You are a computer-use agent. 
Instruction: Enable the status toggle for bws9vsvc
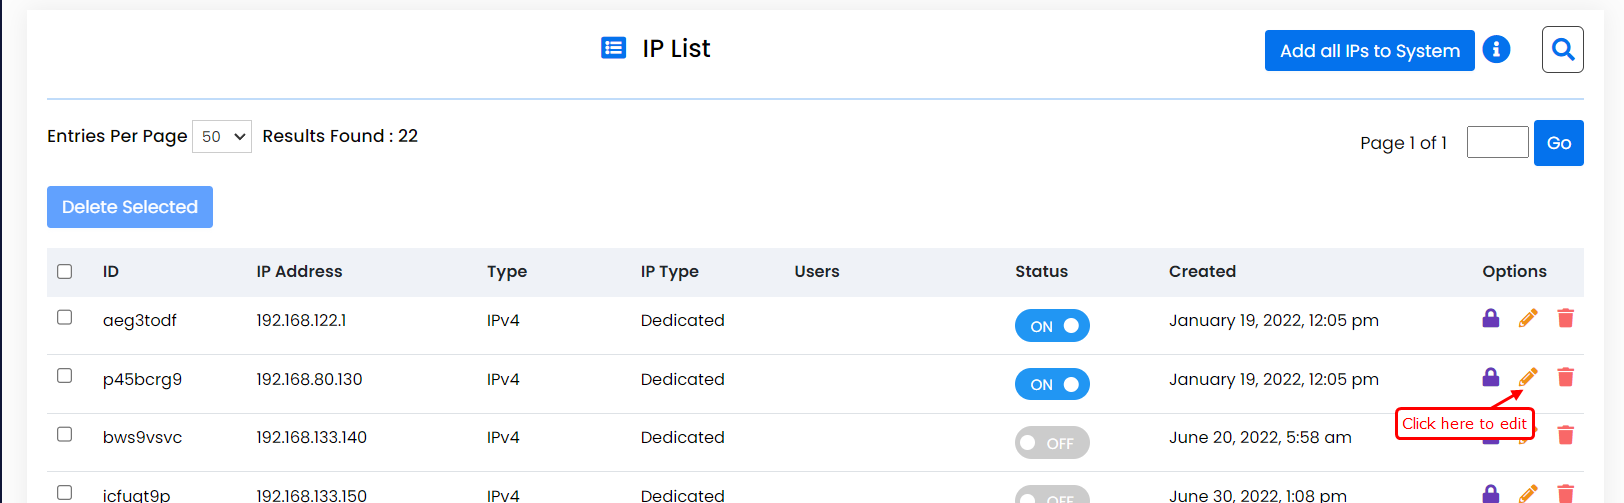(1052, 443)
